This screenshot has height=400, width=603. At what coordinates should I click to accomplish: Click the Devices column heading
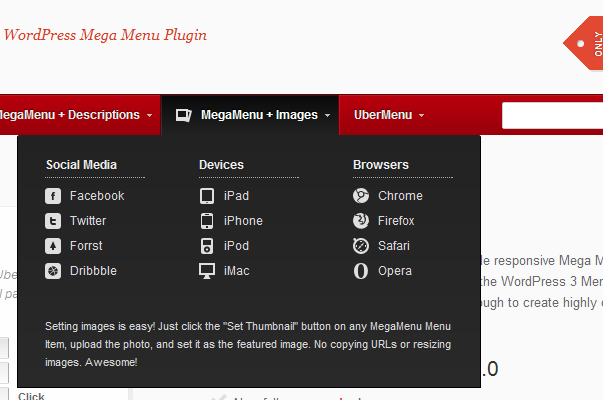(222, 165)
